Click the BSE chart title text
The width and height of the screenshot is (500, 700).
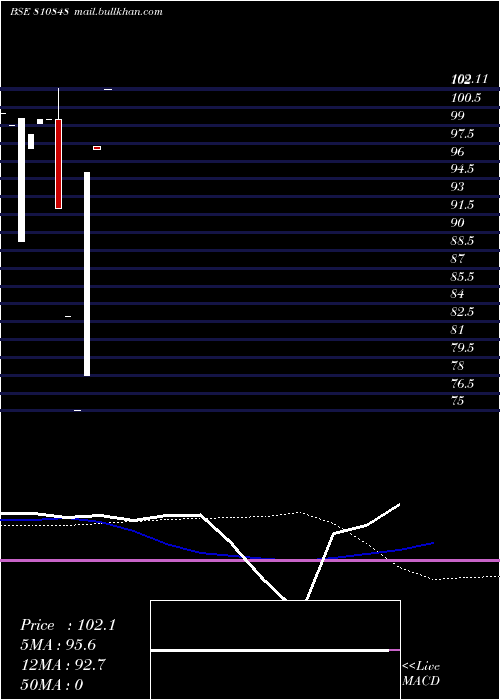86,12
